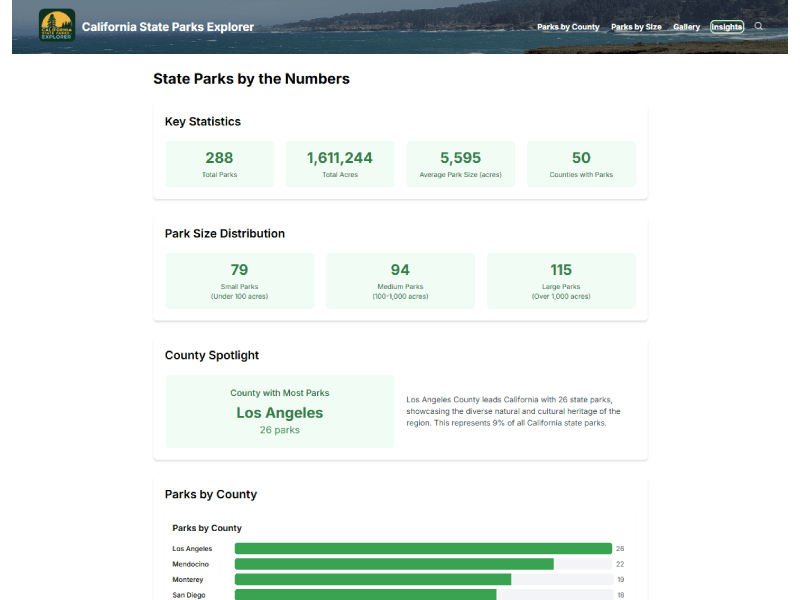Click the Average Park Size stat card
The height and width of the screenshot is (600, 800).
(460, 163)
